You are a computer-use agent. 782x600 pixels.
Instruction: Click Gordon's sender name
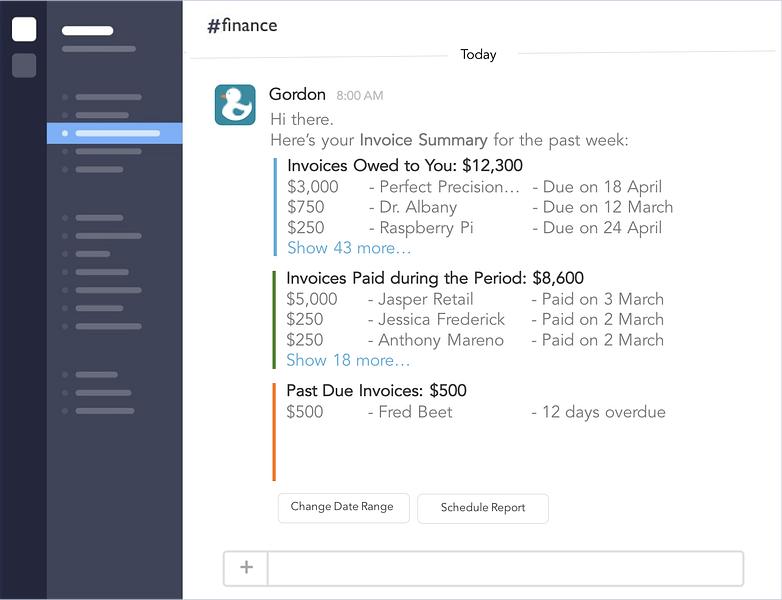point(297,94)
